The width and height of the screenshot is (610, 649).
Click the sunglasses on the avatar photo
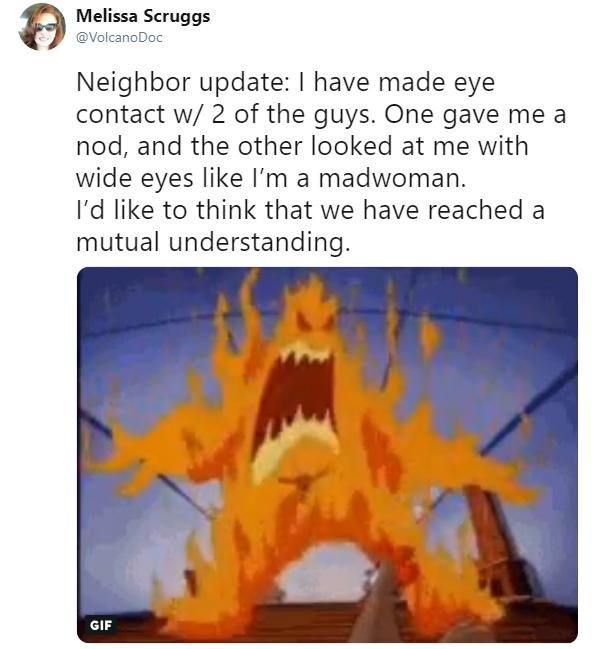click(45, 27)
